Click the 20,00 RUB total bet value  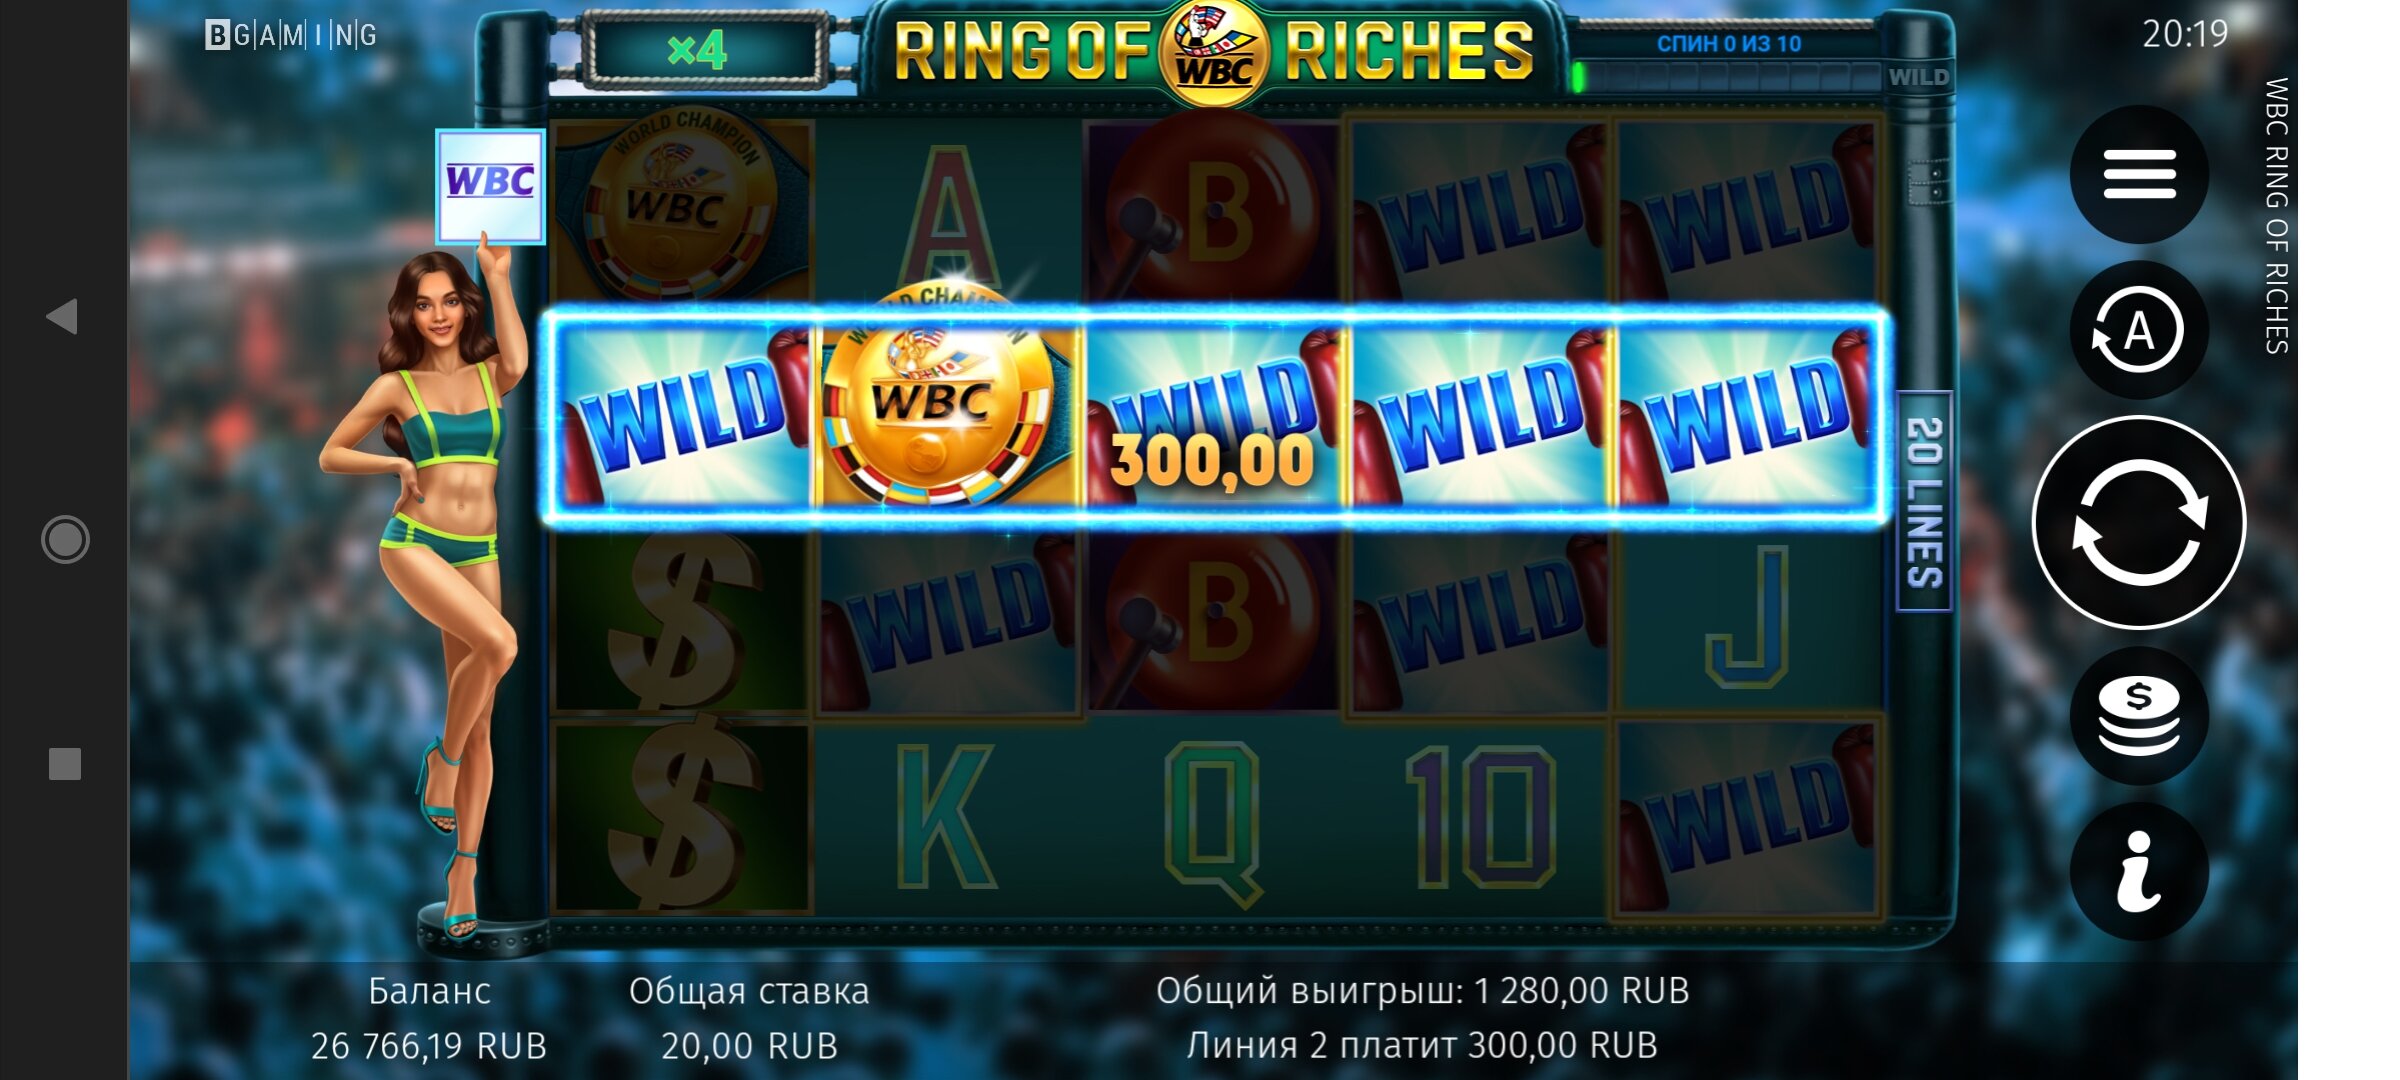749,1046
